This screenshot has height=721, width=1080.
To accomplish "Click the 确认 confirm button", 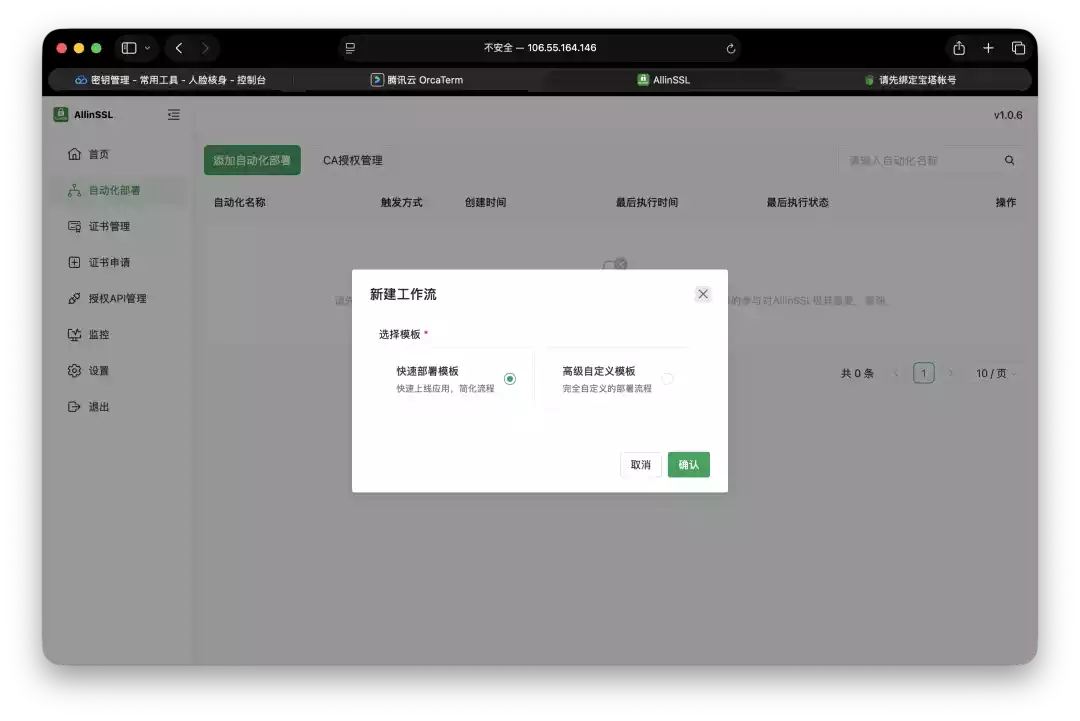I will coord(688,464).
